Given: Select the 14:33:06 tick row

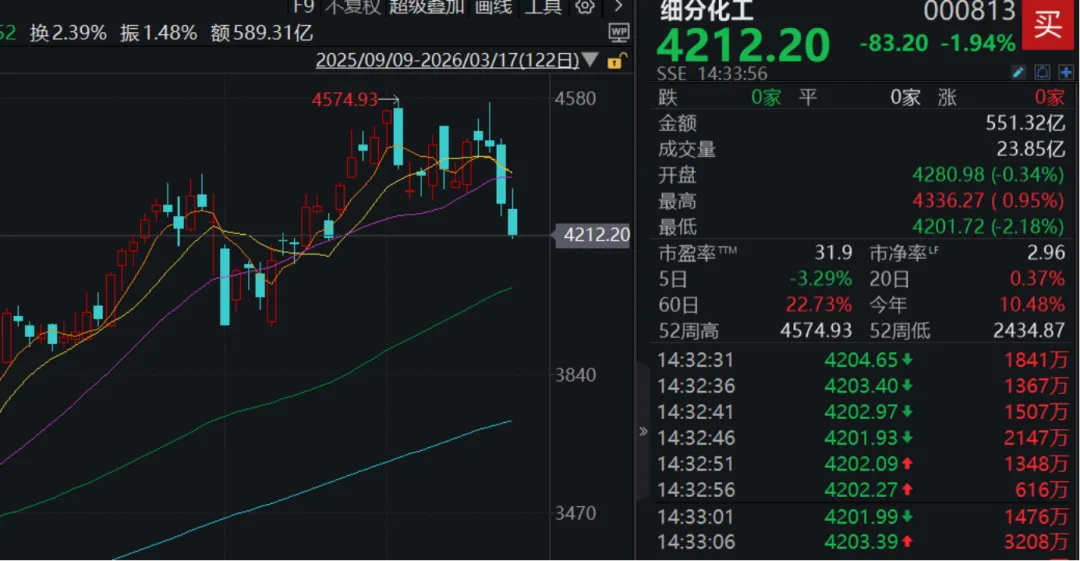Looking at the screenshot, I should pyautogui.click(x=862, y=542).
